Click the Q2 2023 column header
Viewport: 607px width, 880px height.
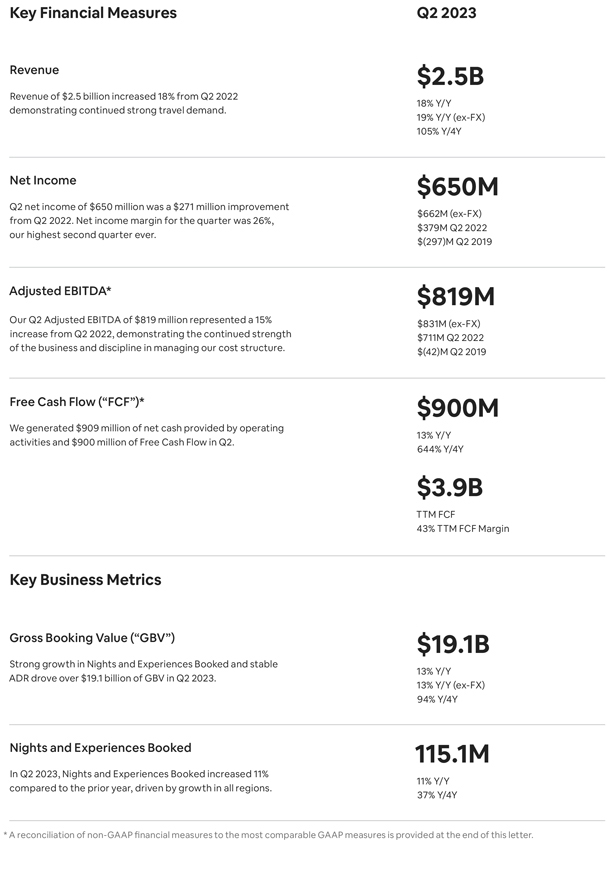tap(446, 13)
